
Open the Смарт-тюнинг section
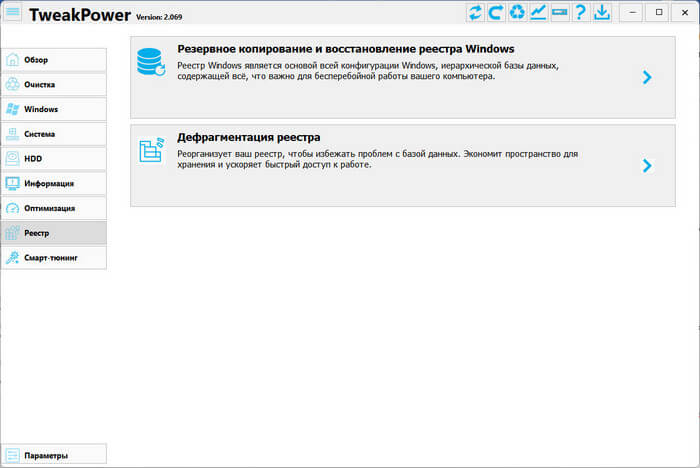coord(53,258)
